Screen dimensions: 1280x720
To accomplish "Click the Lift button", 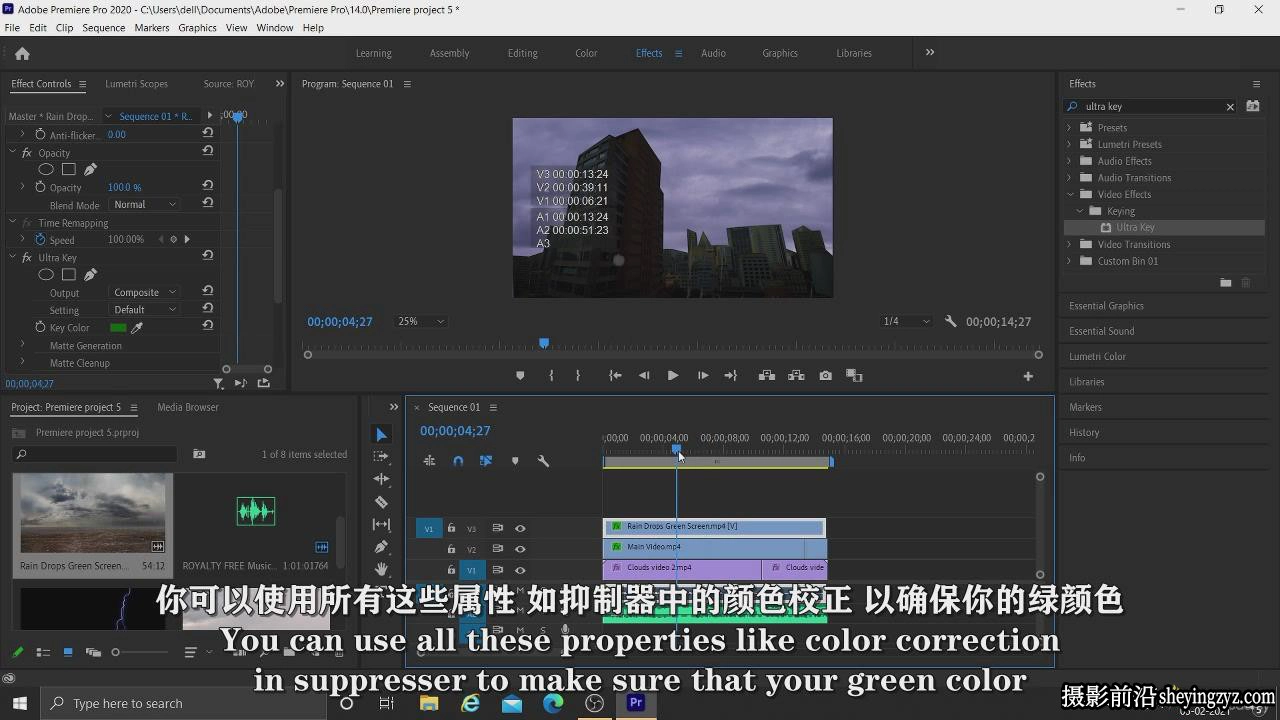I will pos(767,376).
